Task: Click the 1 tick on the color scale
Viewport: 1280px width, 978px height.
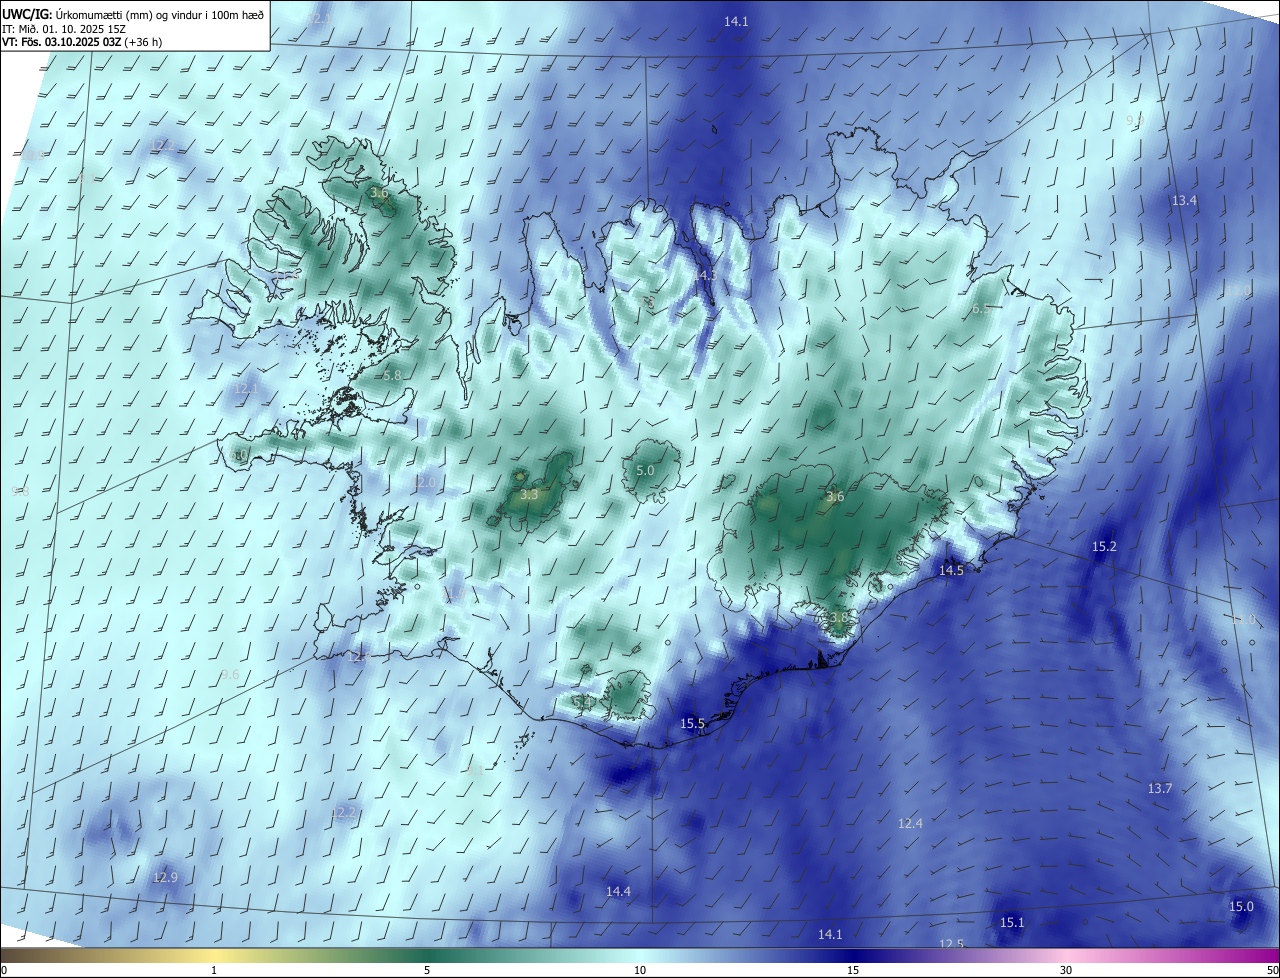Action: point(214,970)
